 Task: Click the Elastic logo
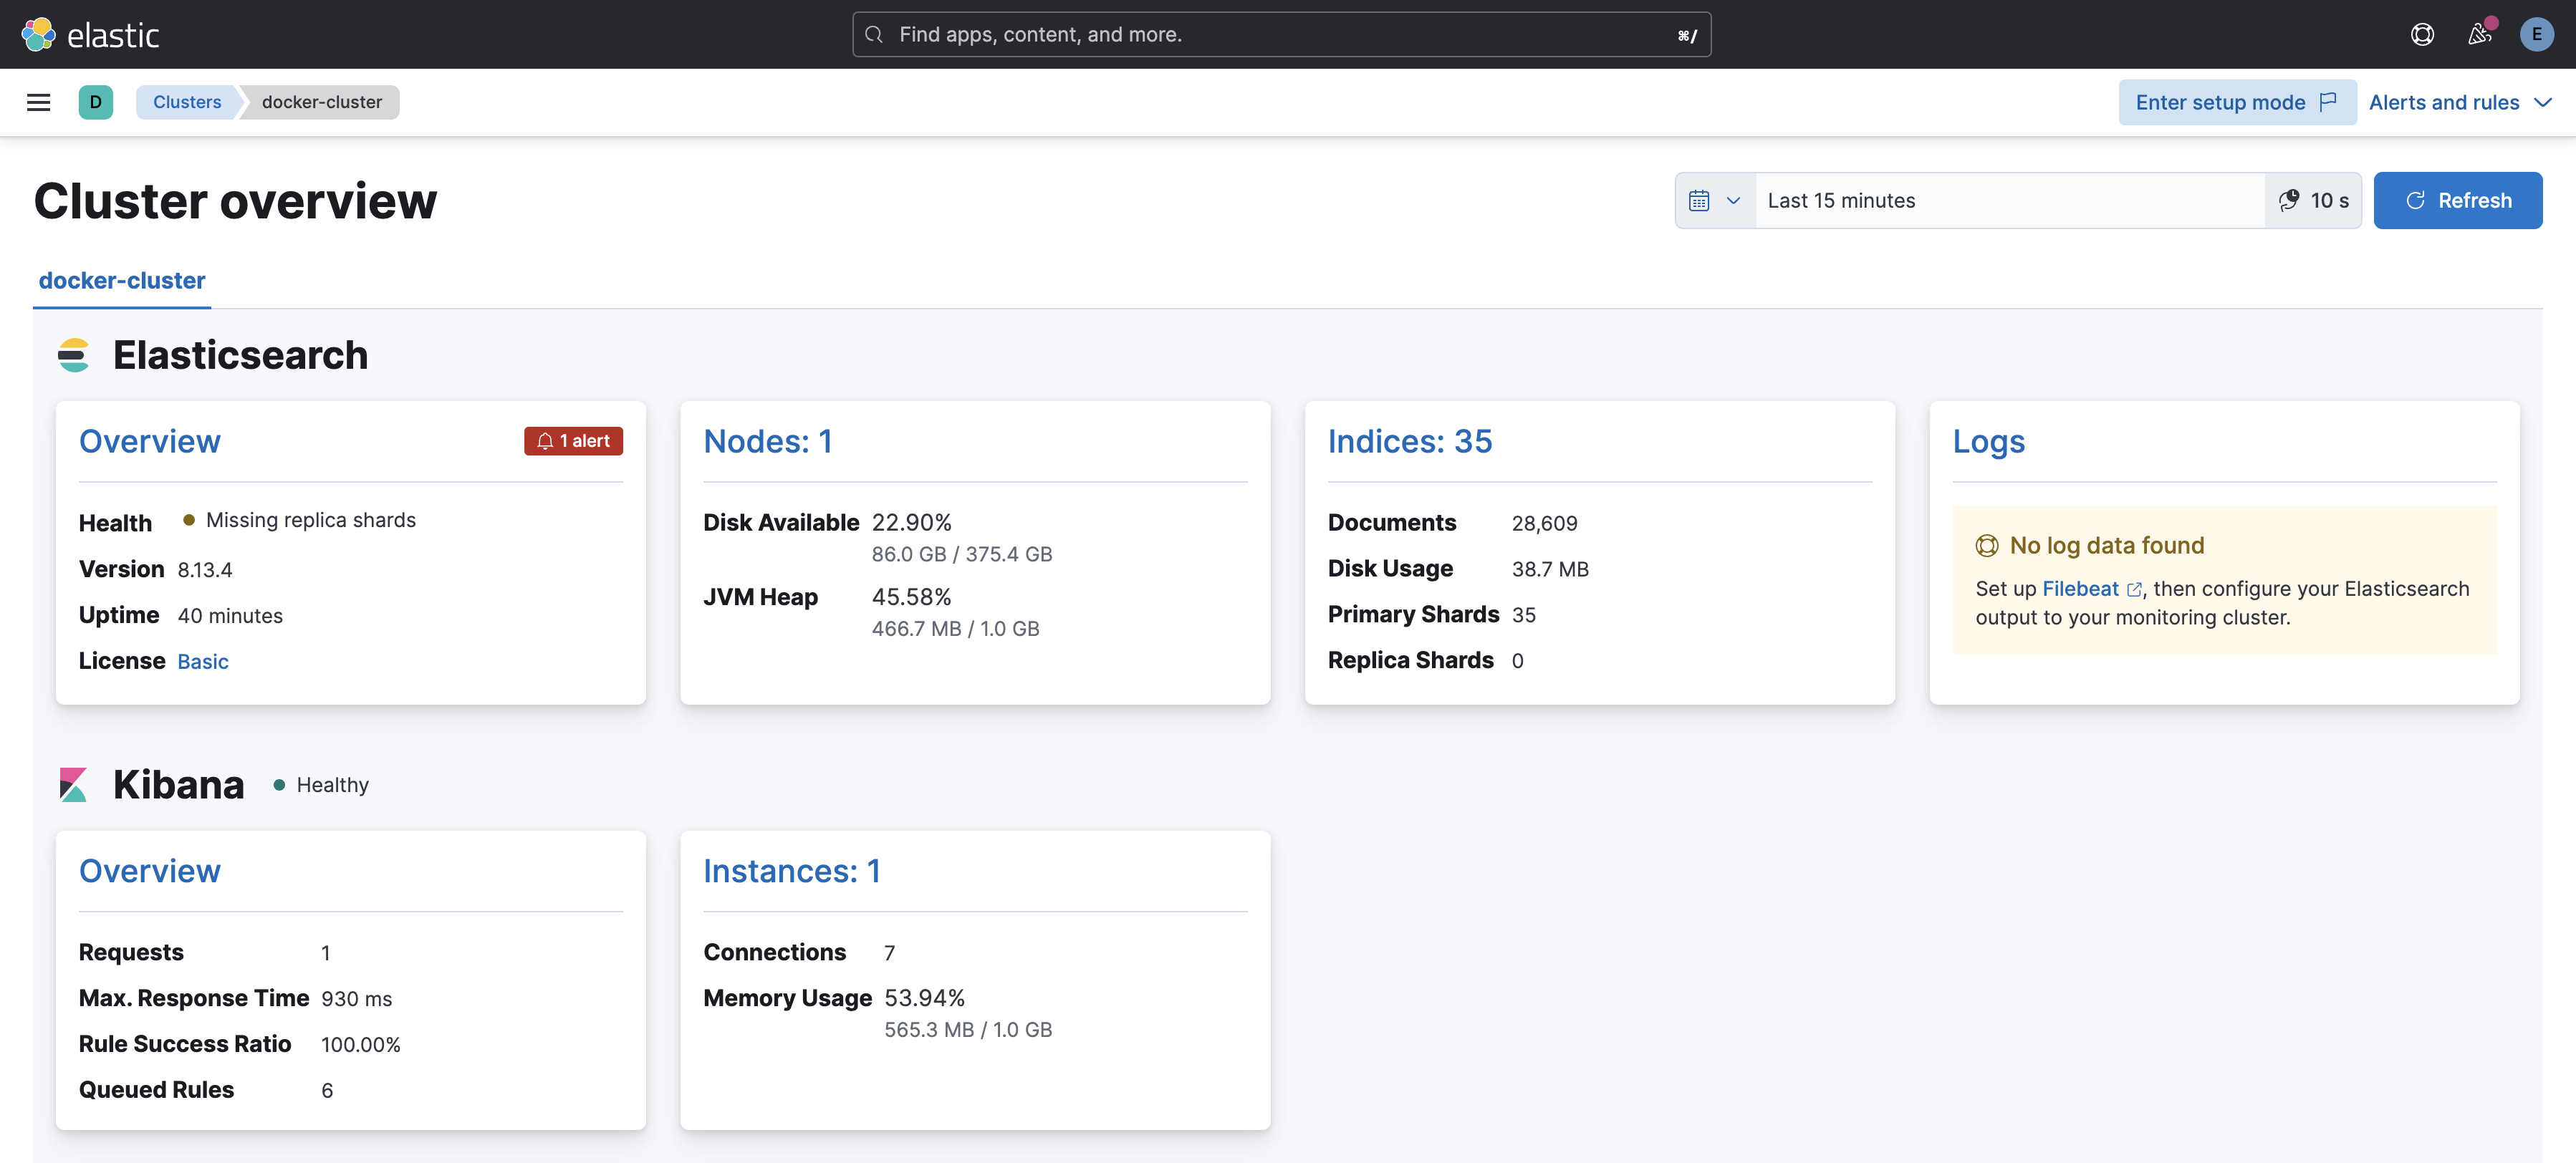[90, 34]
